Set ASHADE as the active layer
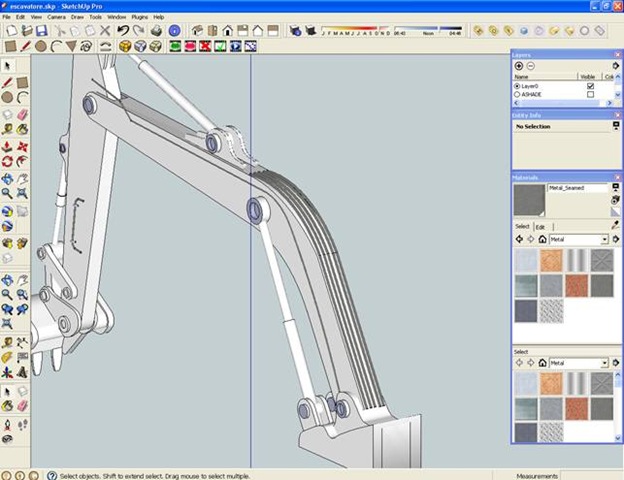The width and height of the screenshot is (624, 480). coord(517,95)
